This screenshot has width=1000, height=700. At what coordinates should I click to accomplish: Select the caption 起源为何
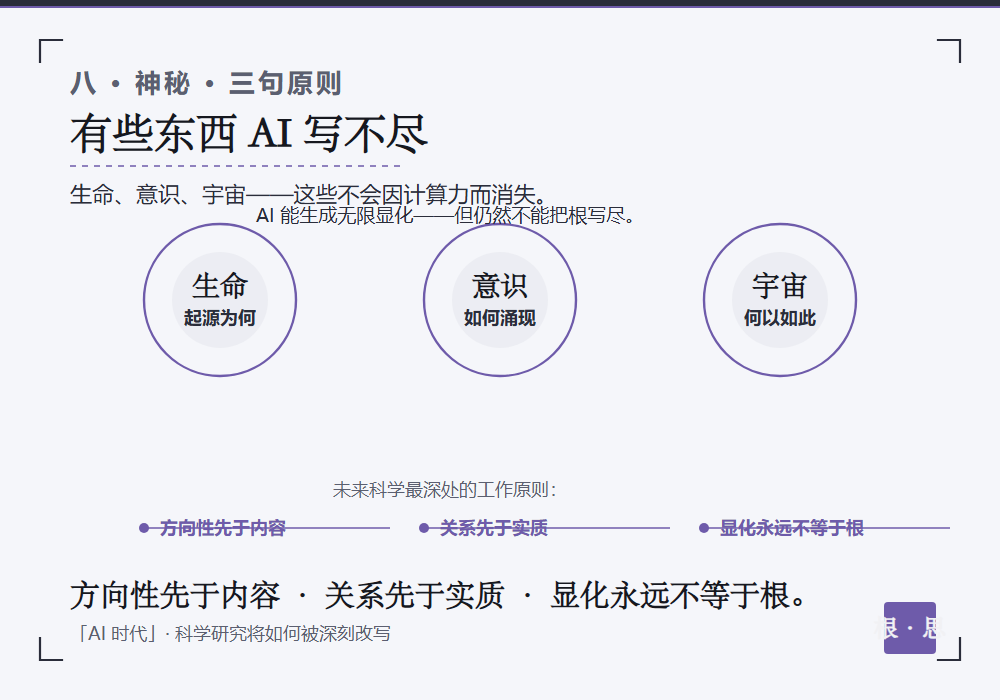tap(220, 317)
